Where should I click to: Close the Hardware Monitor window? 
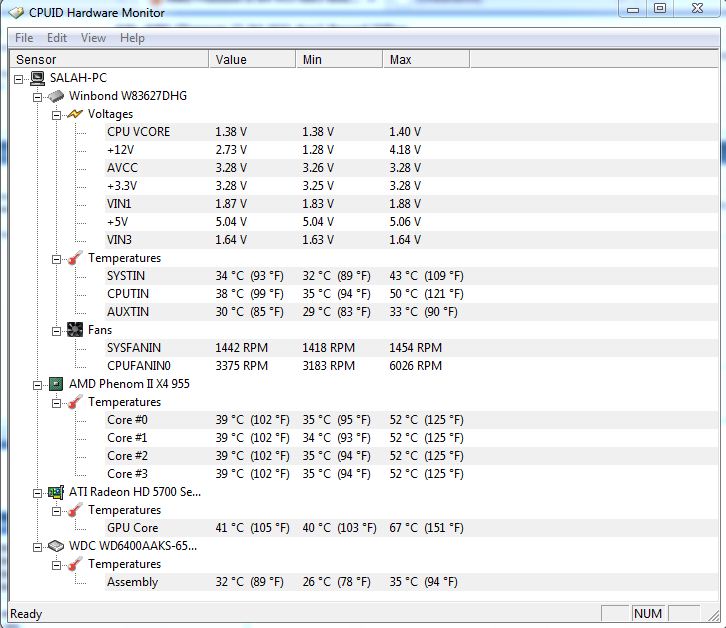point(698,9)
